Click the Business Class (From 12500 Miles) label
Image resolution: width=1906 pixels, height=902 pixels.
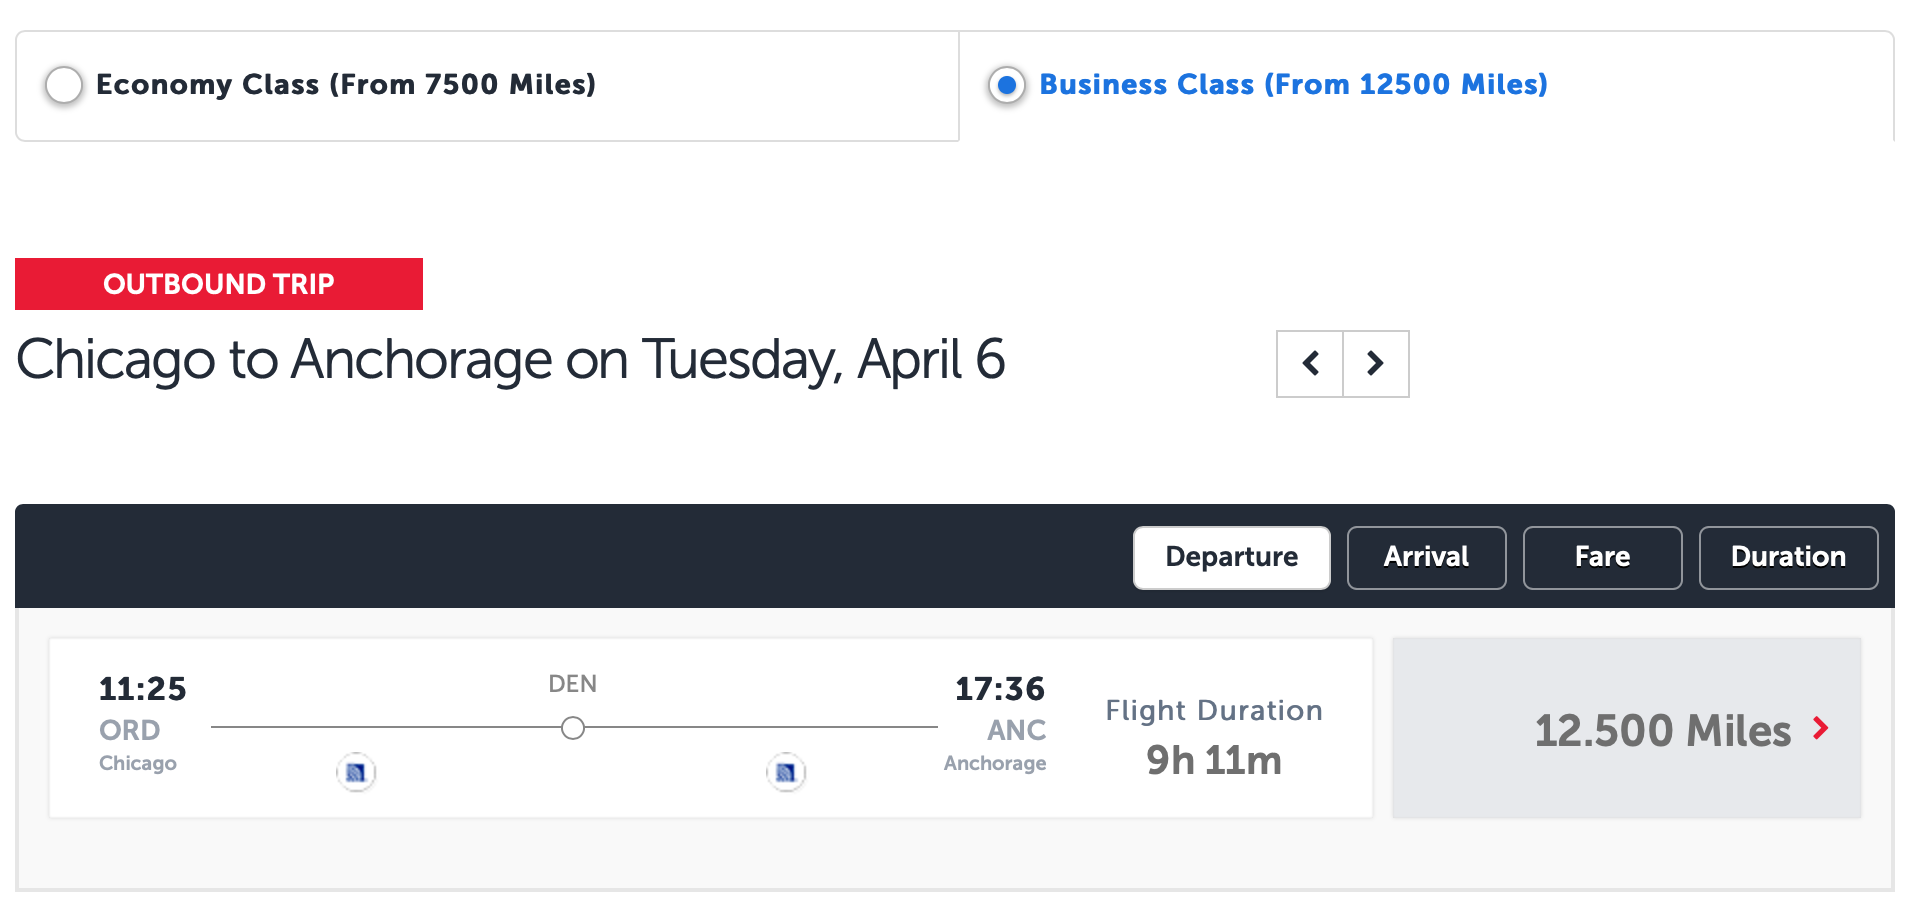tap(1293, 84)
